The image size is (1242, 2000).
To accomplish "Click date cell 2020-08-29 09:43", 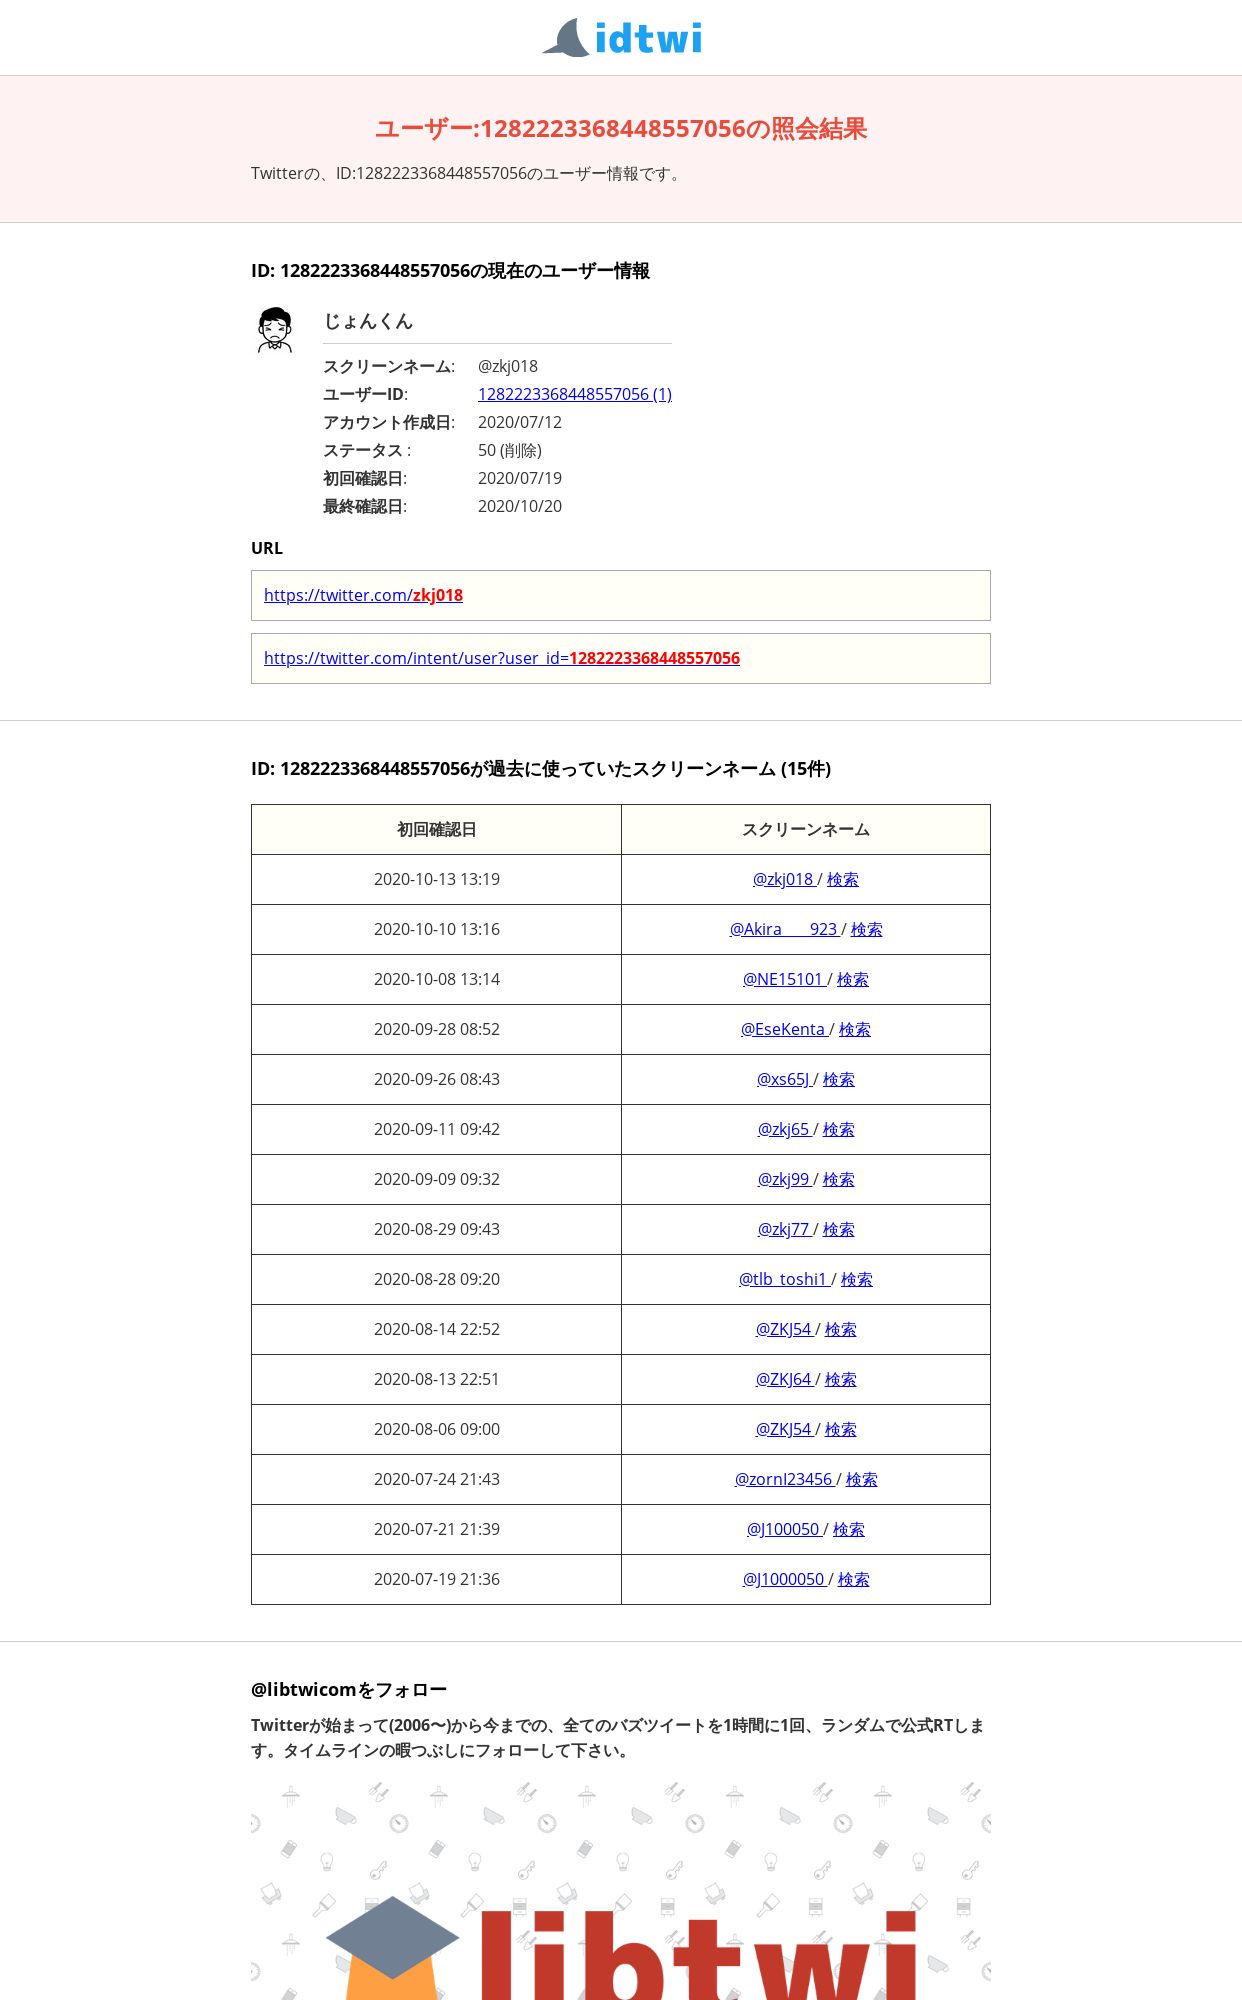I will tap(437, 1229).
